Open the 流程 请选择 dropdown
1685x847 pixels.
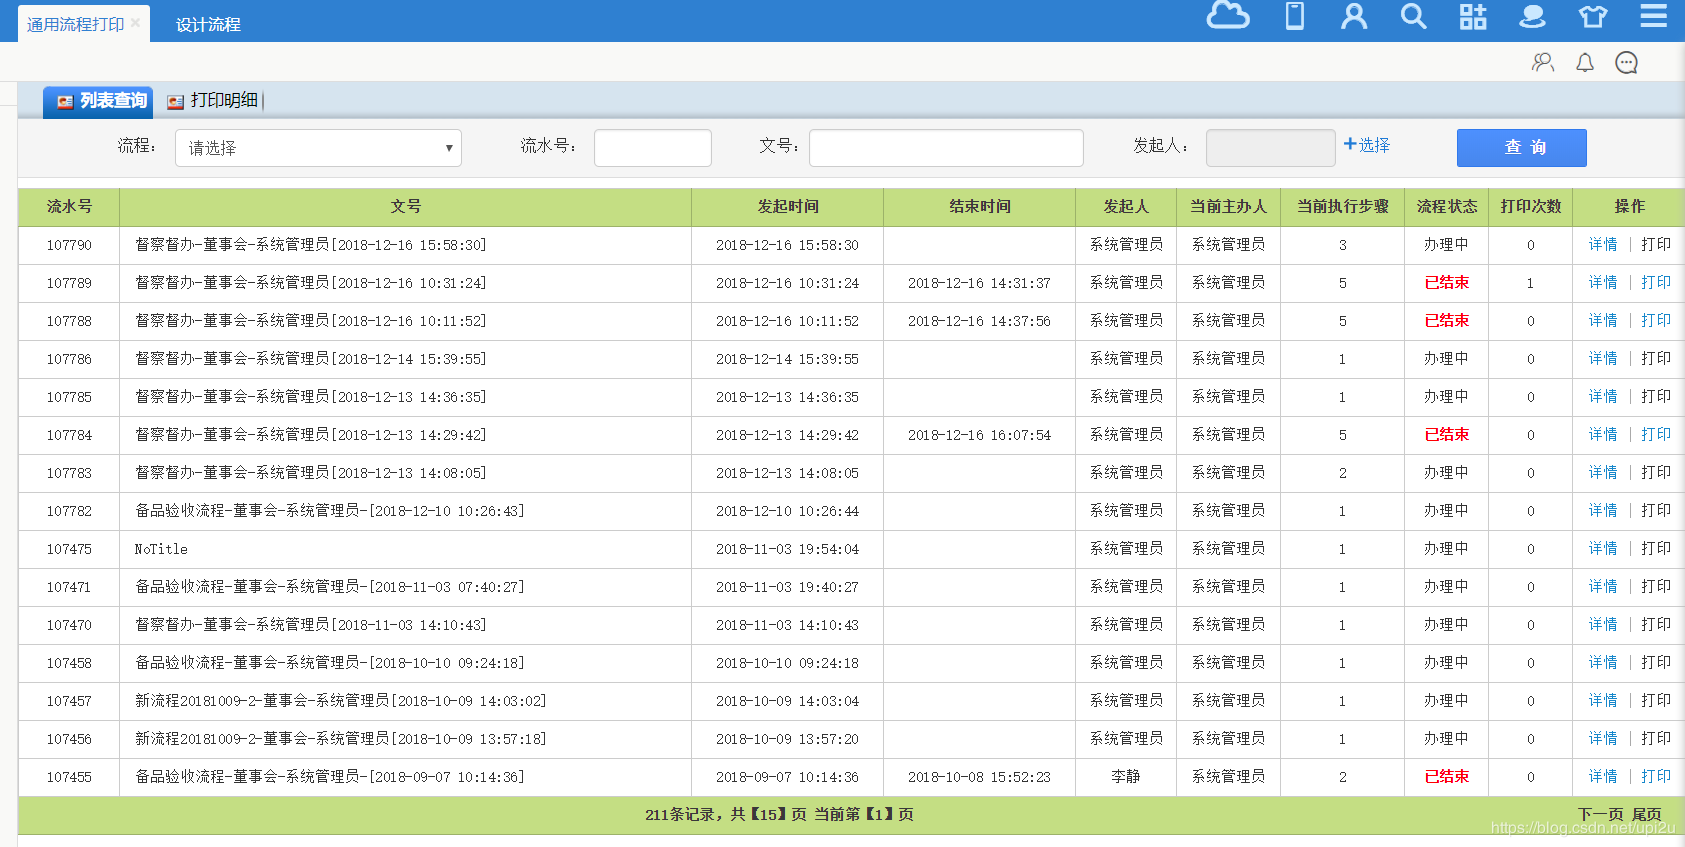pos(318,148)
